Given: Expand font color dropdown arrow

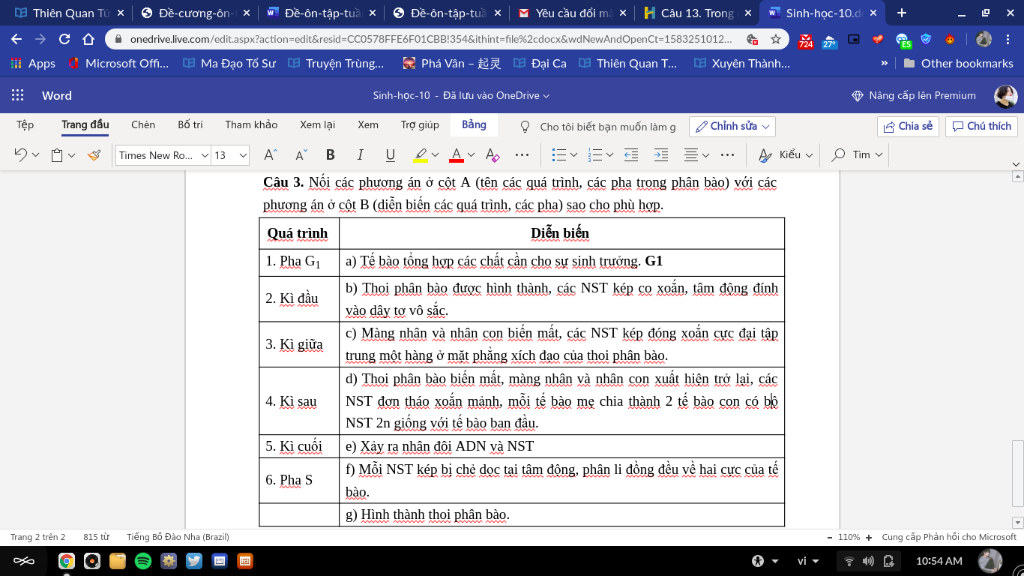Looking at the screenshot, I should (471, 155).
